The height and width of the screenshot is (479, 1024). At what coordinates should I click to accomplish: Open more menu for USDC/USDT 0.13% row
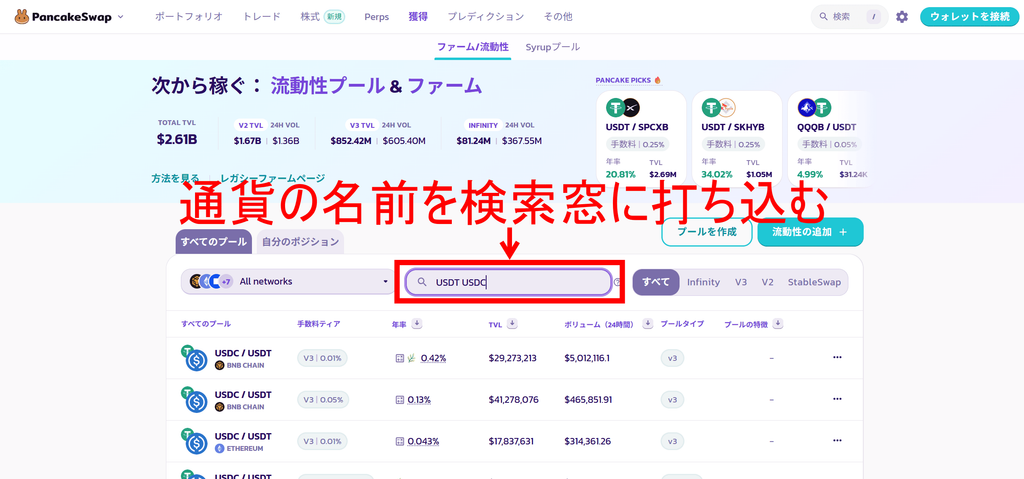coord(837,399)
